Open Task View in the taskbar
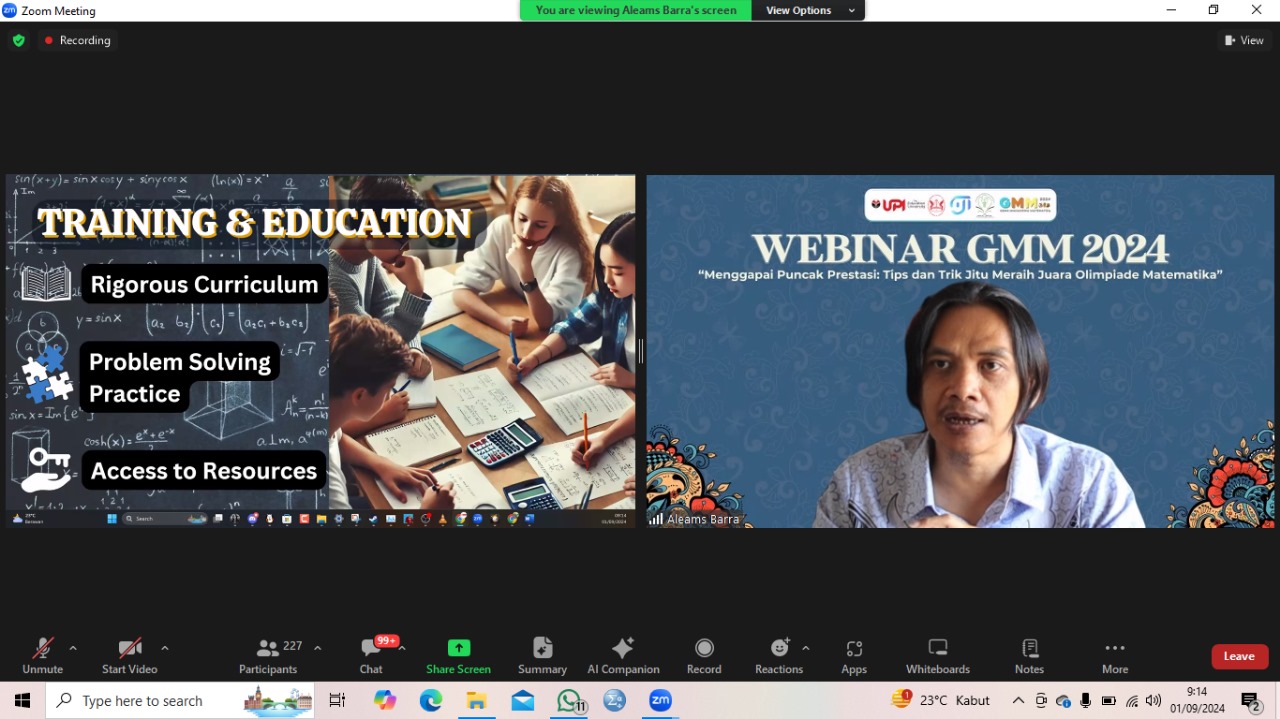Screen dimensions: 1280x719 (x=337, y=701)
